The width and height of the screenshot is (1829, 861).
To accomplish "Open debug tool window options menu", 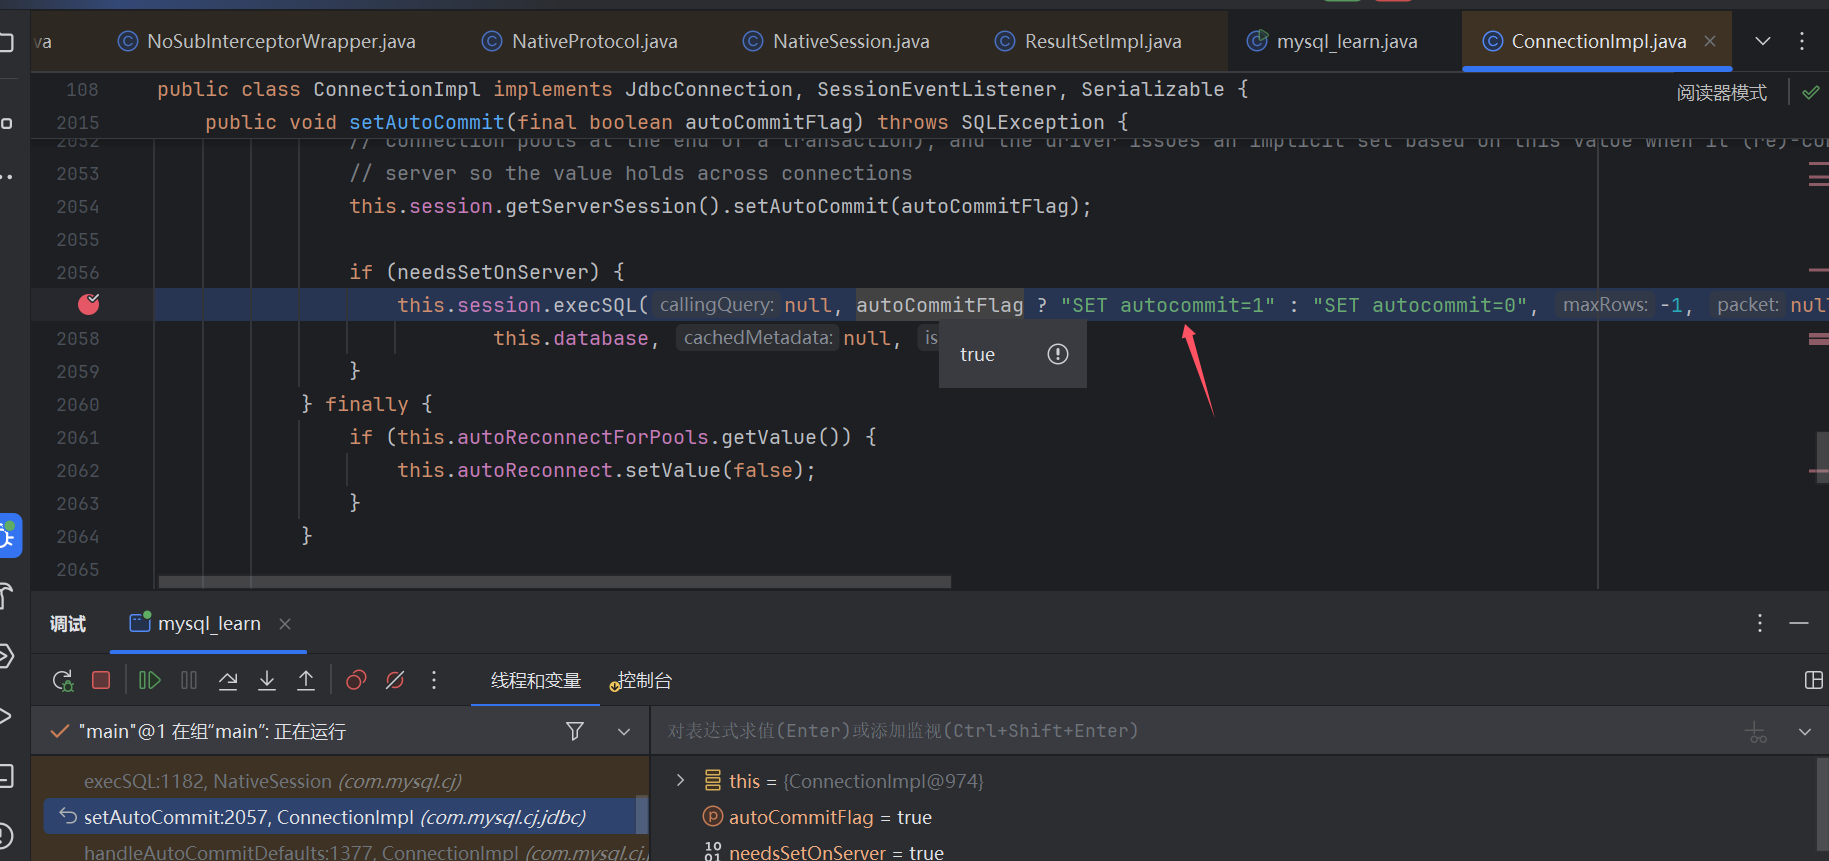I will (1760, 623).
